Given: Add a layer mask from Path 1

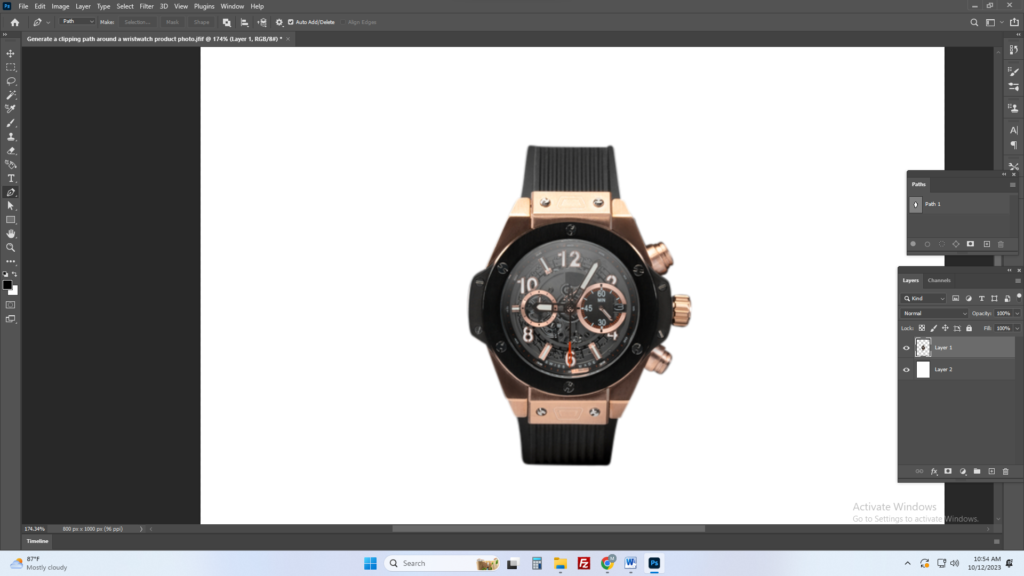Looking at the screenshot, I should point(970,244).
